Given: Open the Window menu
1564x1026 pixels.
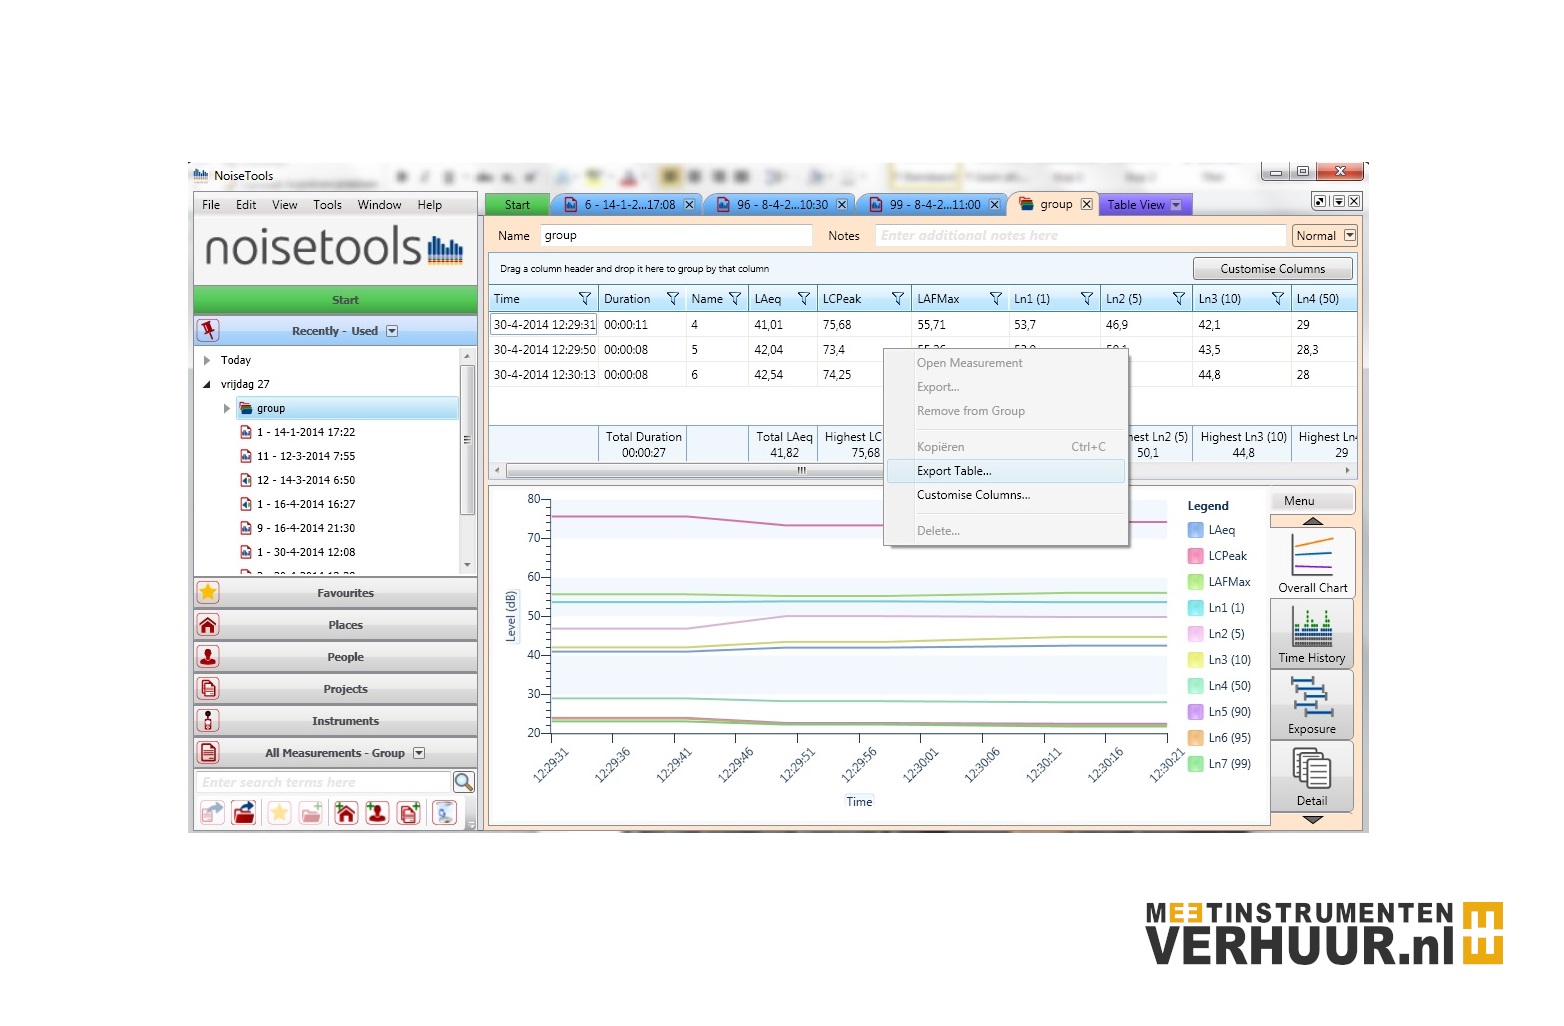Looking at the screenshot, I should click(x=379, y=205).
